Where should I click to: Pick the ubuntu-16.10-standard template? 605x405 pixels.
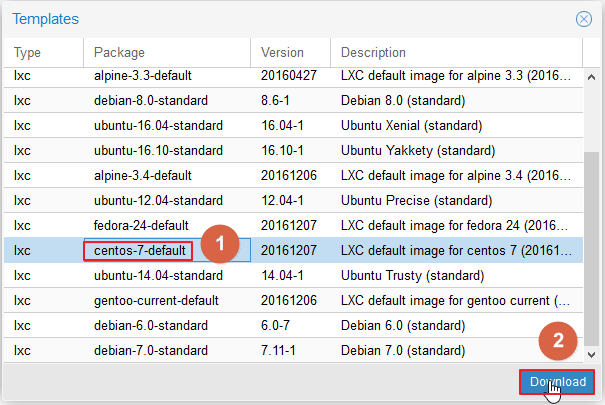click(x=293, y=150)
